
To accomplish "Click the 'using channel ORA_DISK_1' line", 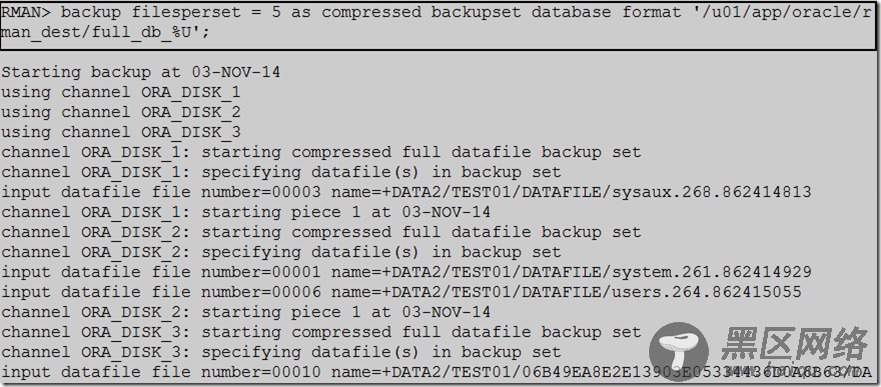I will click(x=121, y=92).
